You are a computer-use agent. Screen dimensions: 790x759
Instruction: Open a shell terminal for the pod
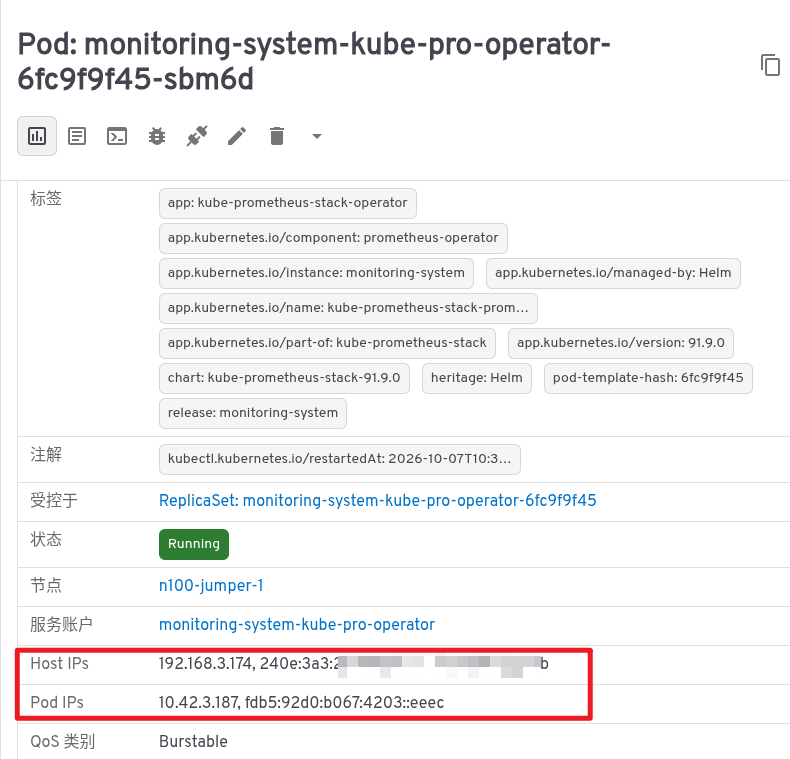(x=117, y=136)
